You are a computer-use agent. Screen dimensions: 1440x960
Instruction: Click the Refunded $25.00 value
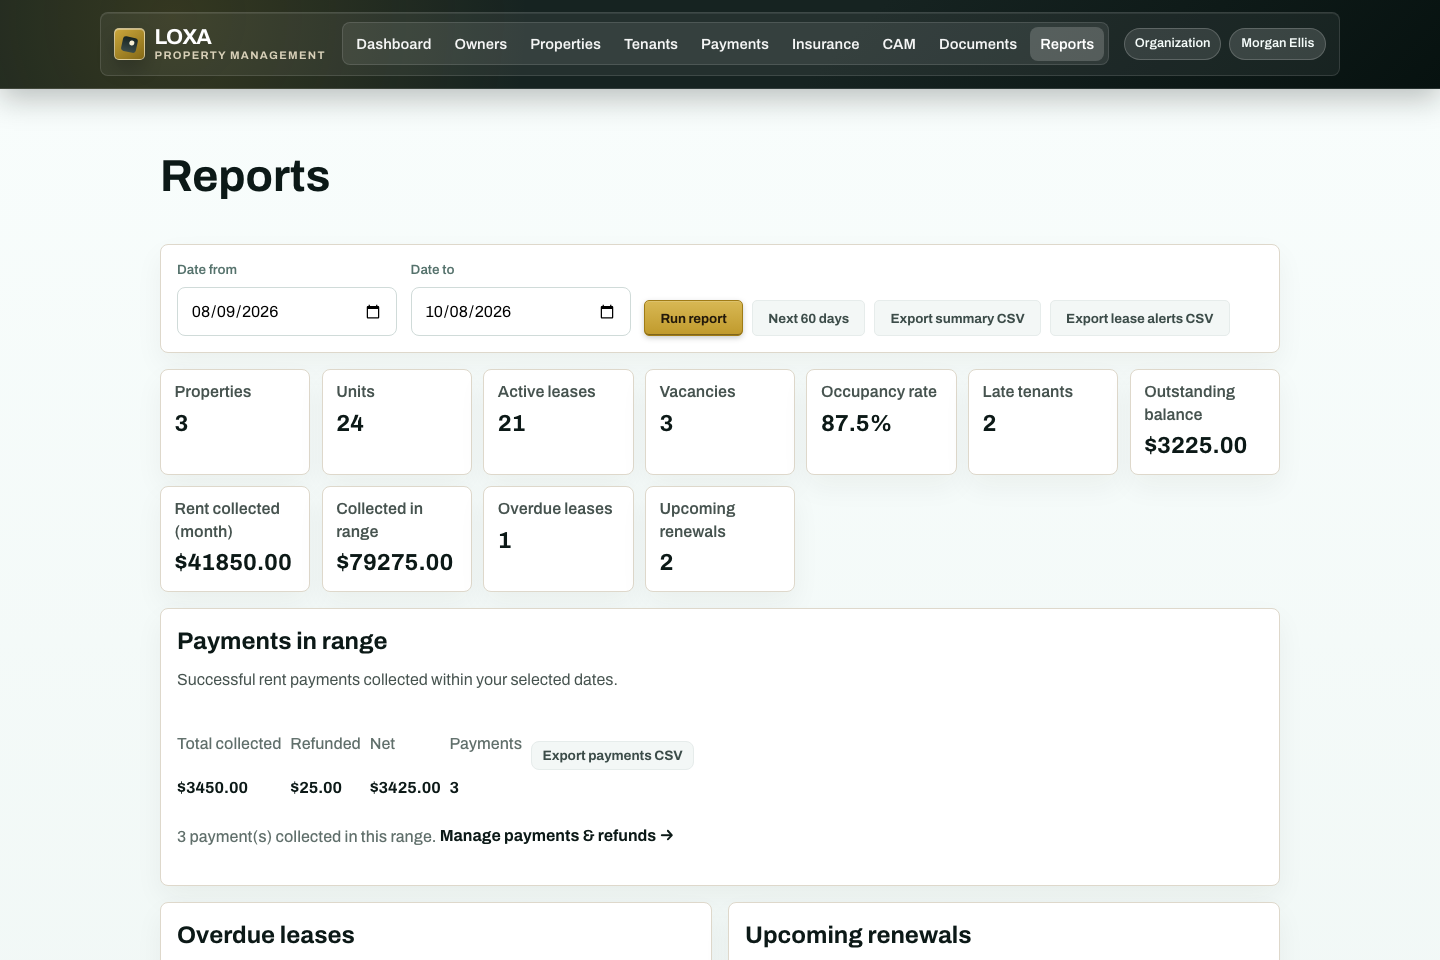click(316, 787)
